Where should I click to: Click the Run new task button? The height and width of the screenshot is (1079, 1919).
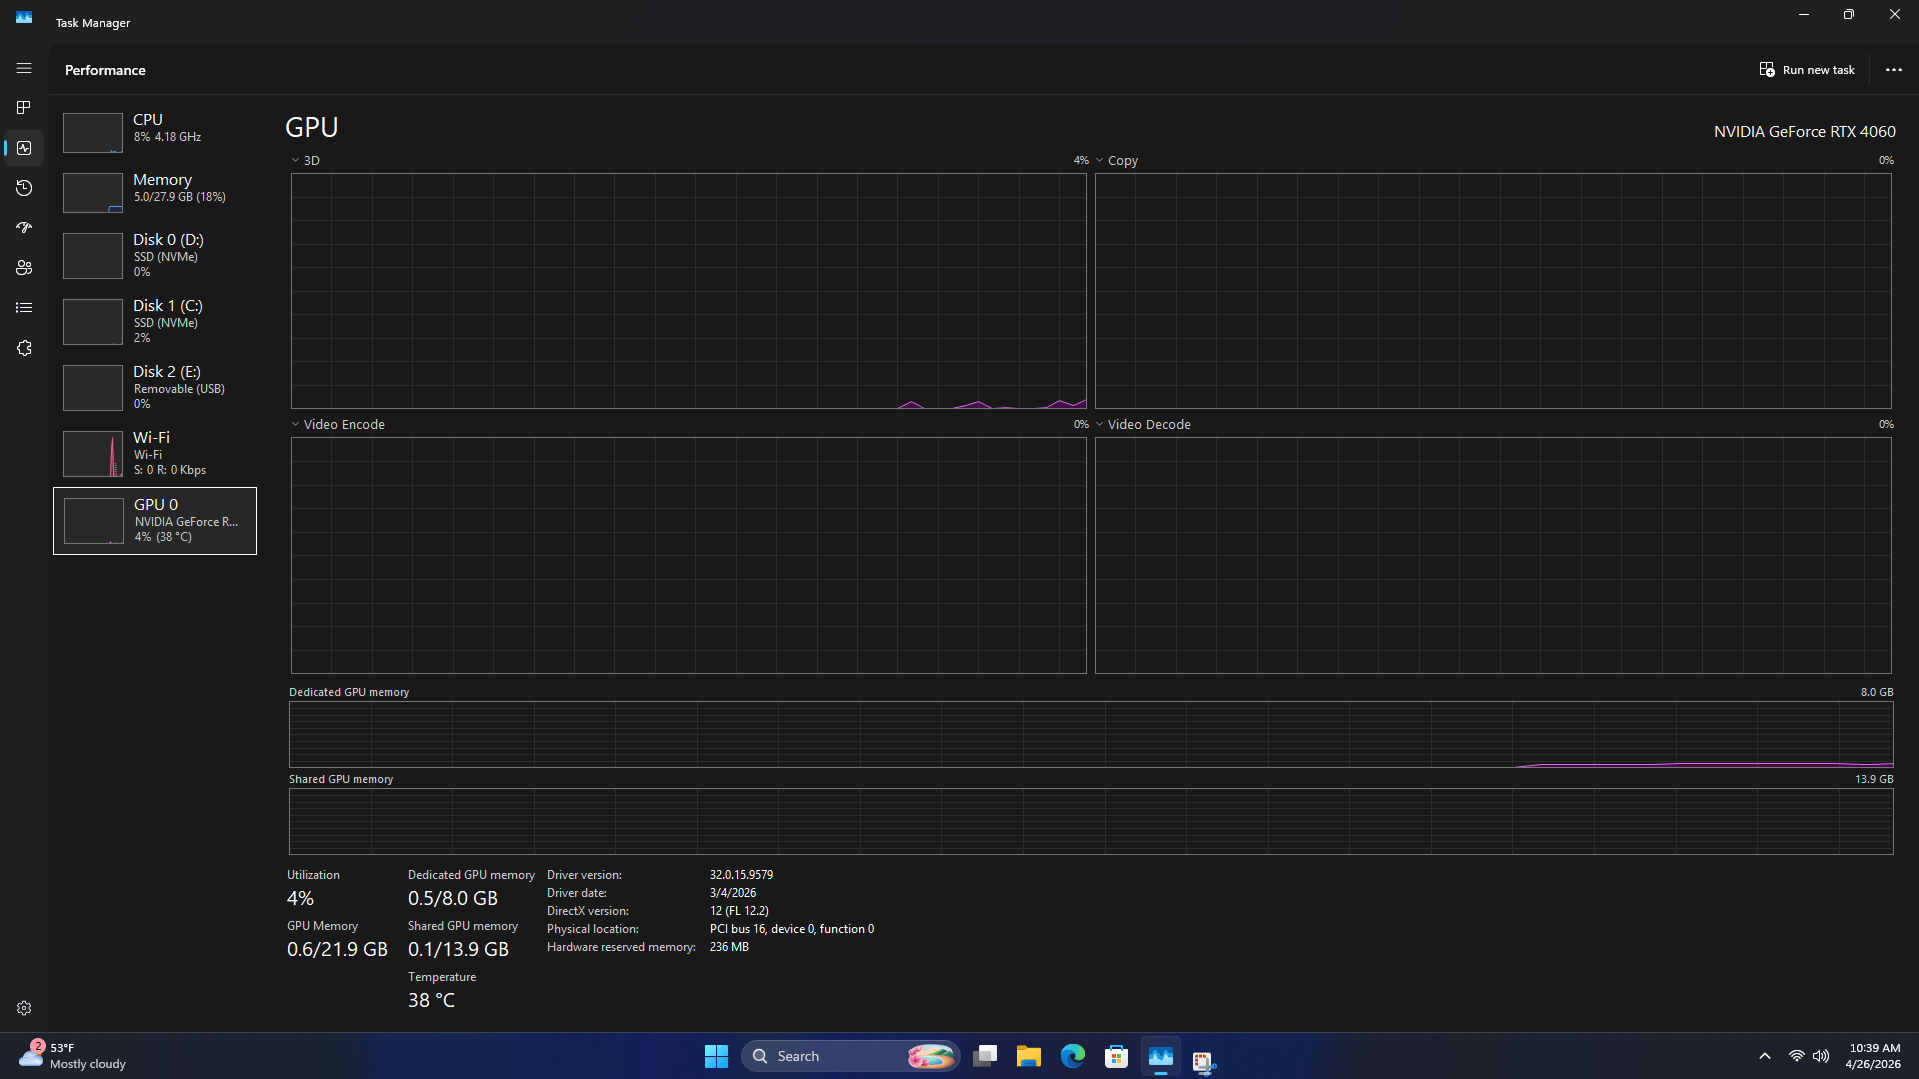click(x=1807, y=70)
